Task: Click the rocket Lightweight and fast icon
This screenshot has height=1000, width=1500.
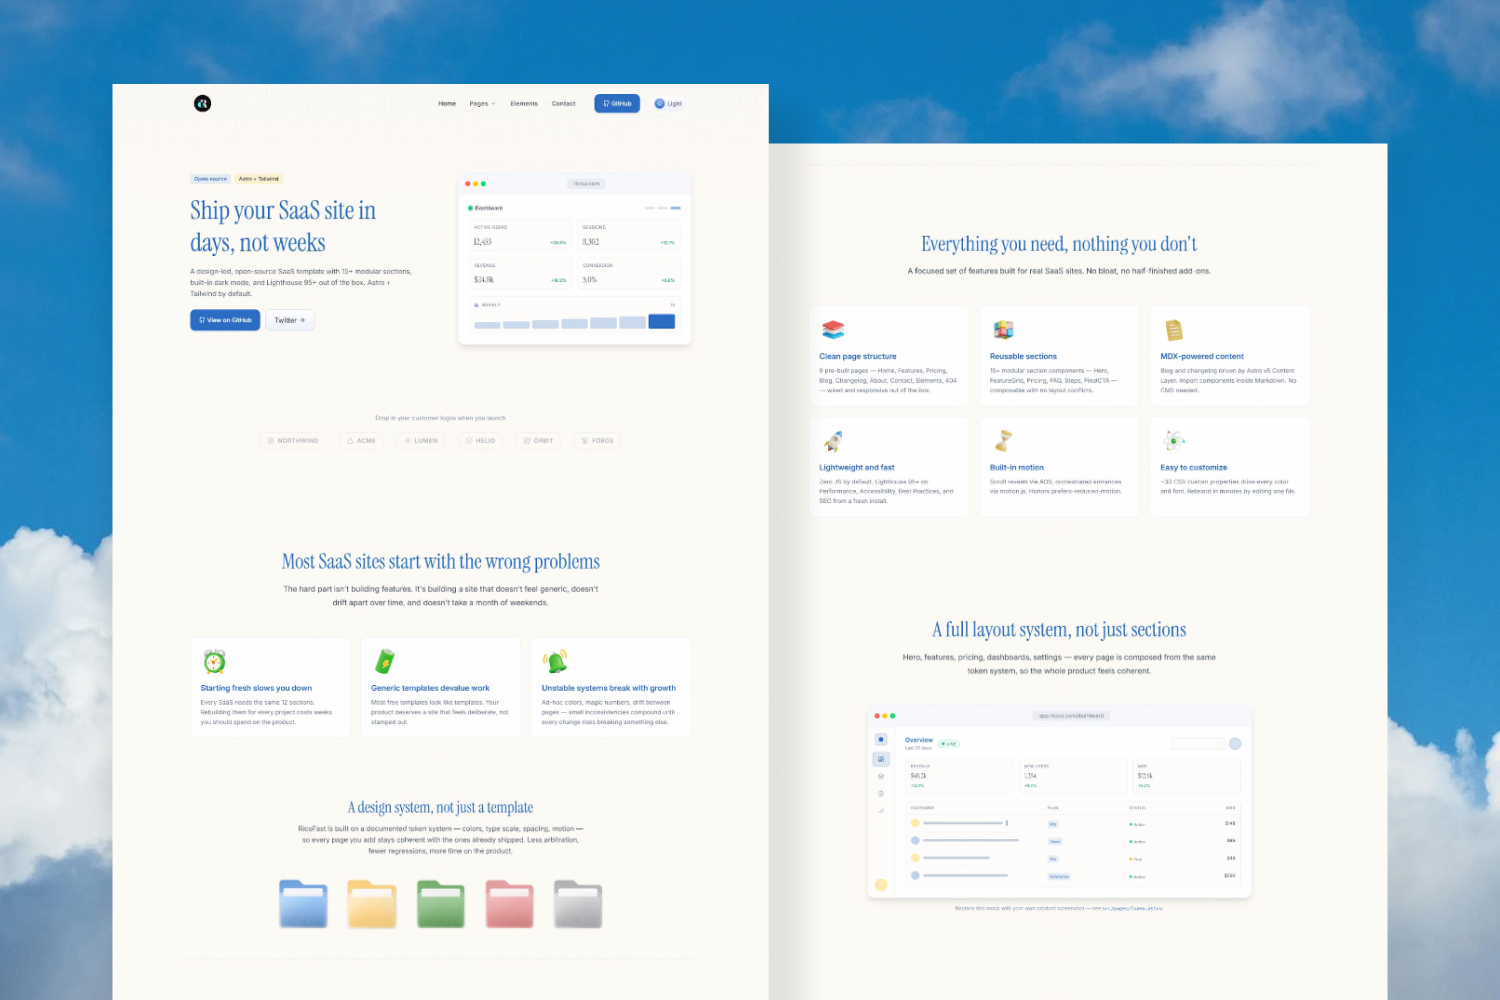Action: [x=833, y=441]
